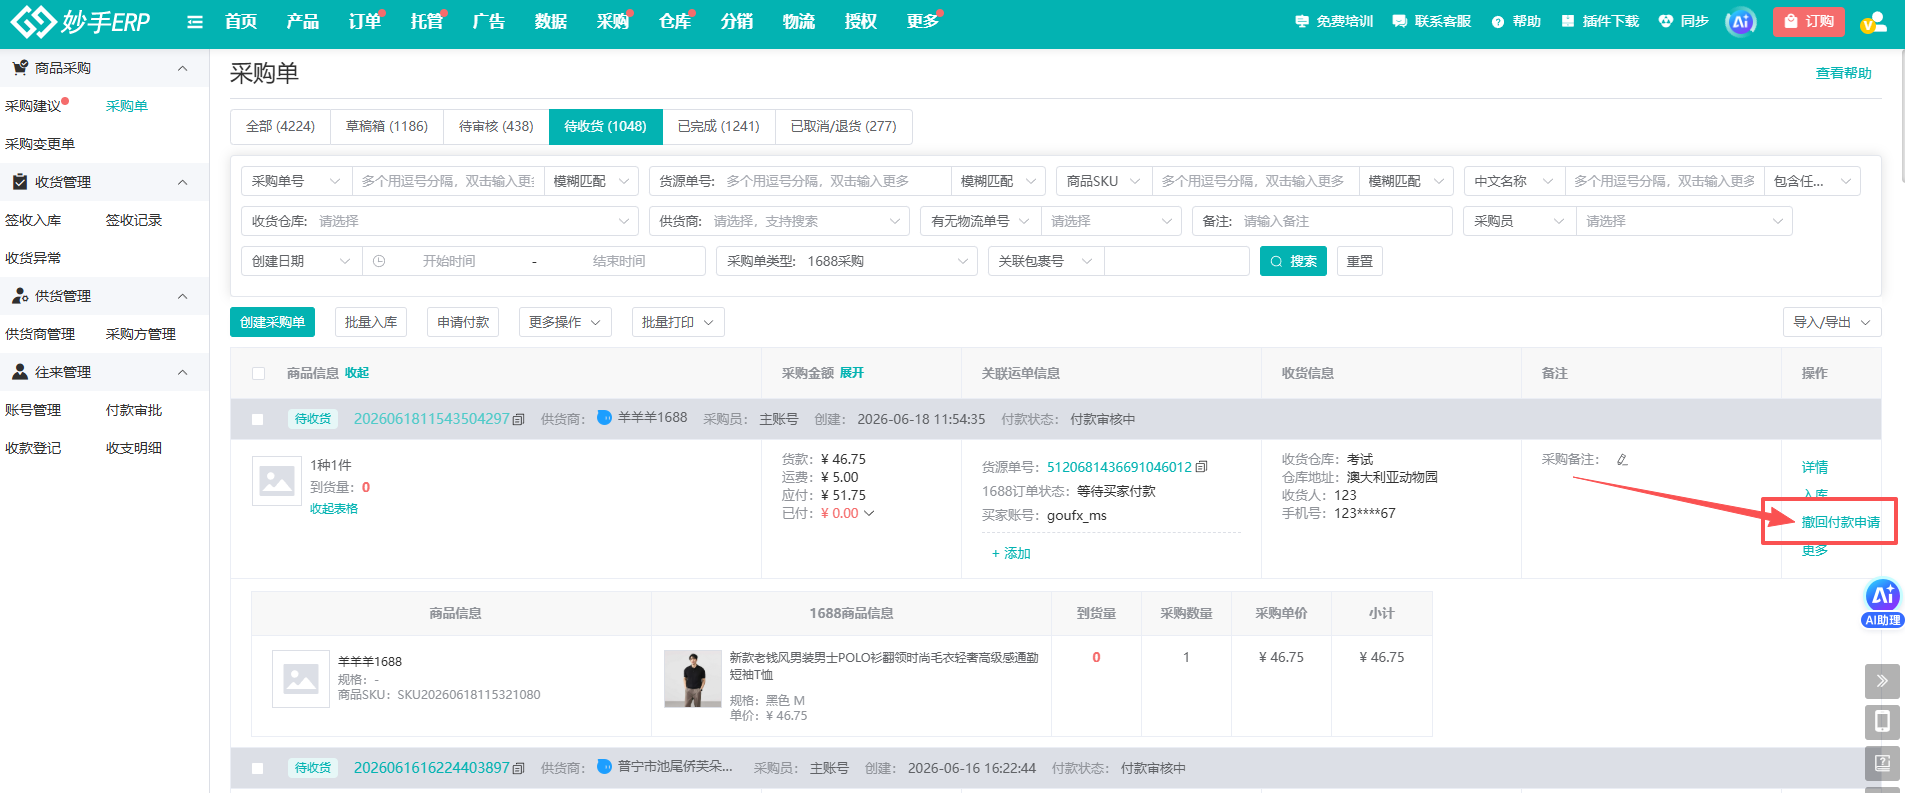This screenshot has height=793, width=1905.
Task: Switch to the 已完成 (1241) tab
Action: click(x=719, y=126)
